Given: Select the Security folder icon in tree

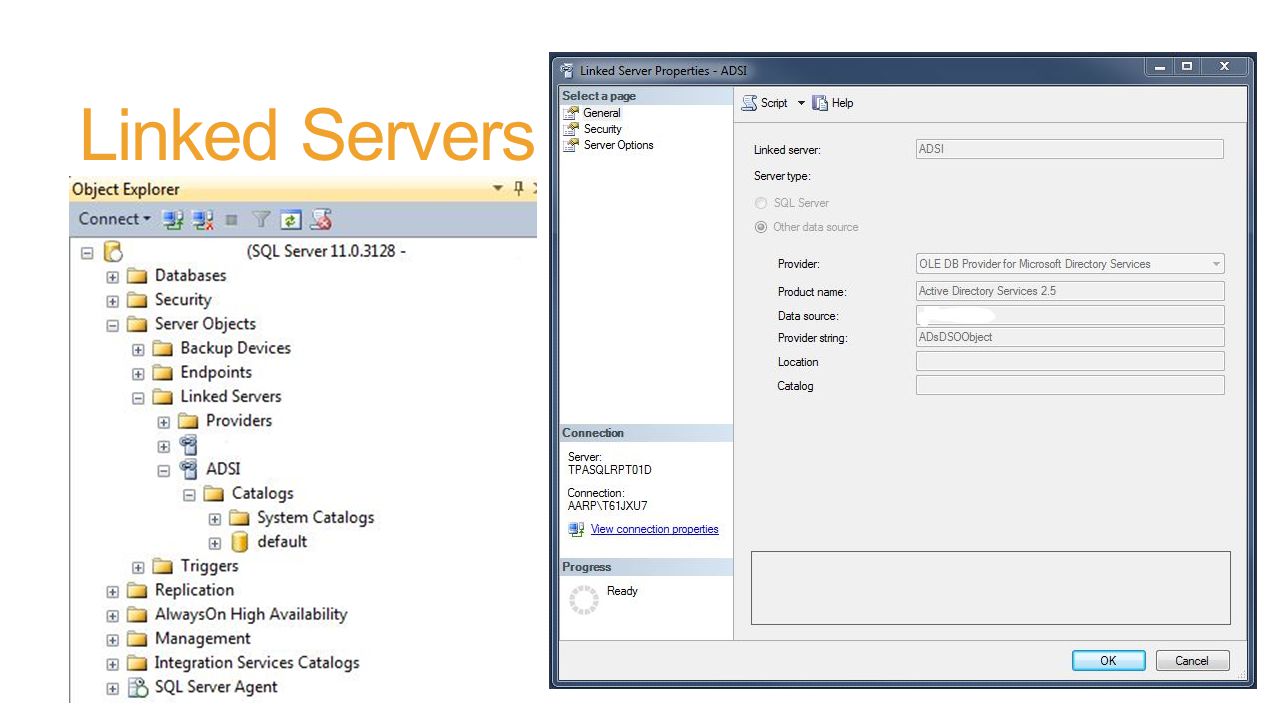Looking at the screenshot, I should tap(137, 300).
